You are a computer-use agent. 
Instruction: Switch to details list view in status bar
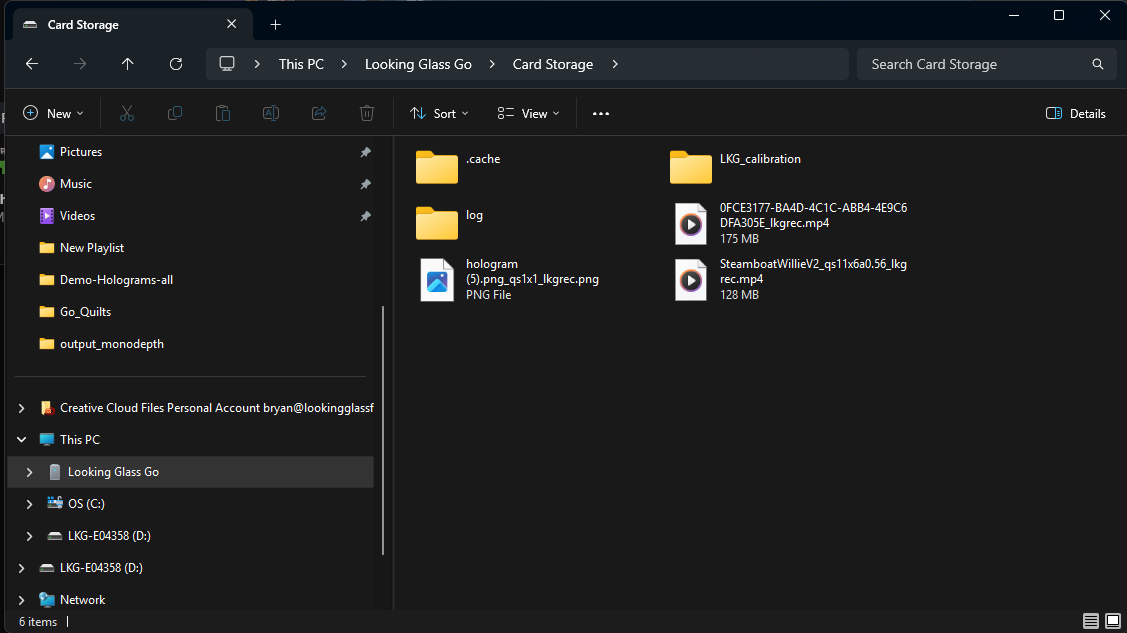(x=1090, y=621)
